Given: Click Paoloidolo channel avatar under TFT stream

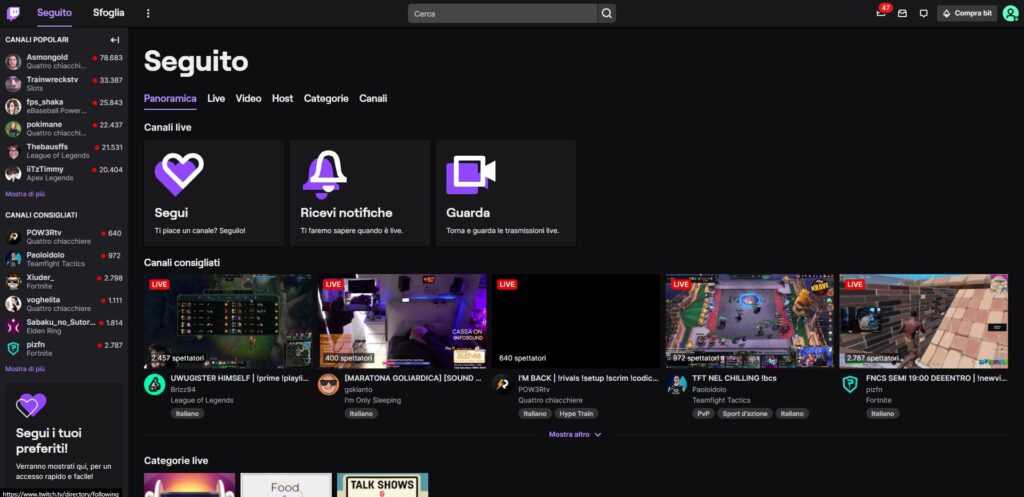Looking at the screenshot, I should coord(677,385).
